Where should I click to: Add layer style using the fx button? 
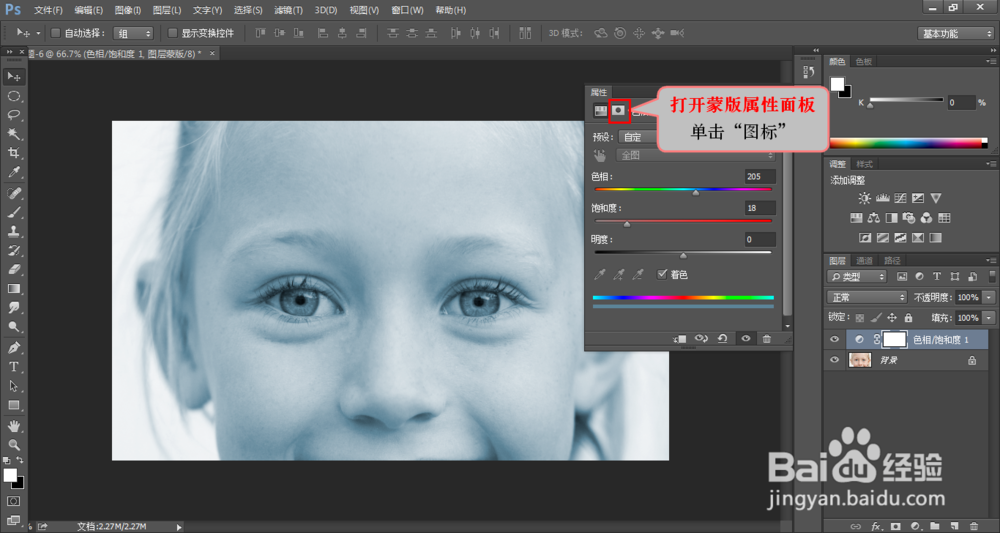876,526
